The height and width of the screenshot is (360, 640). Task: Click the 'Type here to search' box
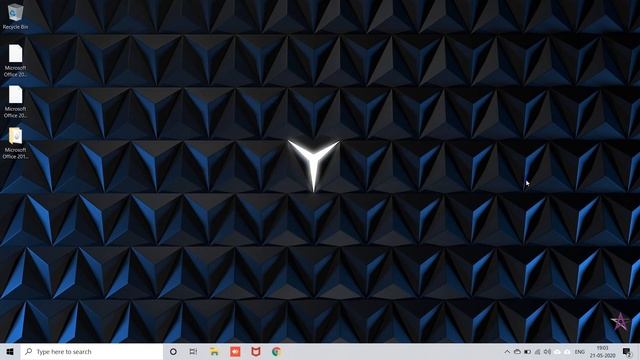[x=92, y=351]
